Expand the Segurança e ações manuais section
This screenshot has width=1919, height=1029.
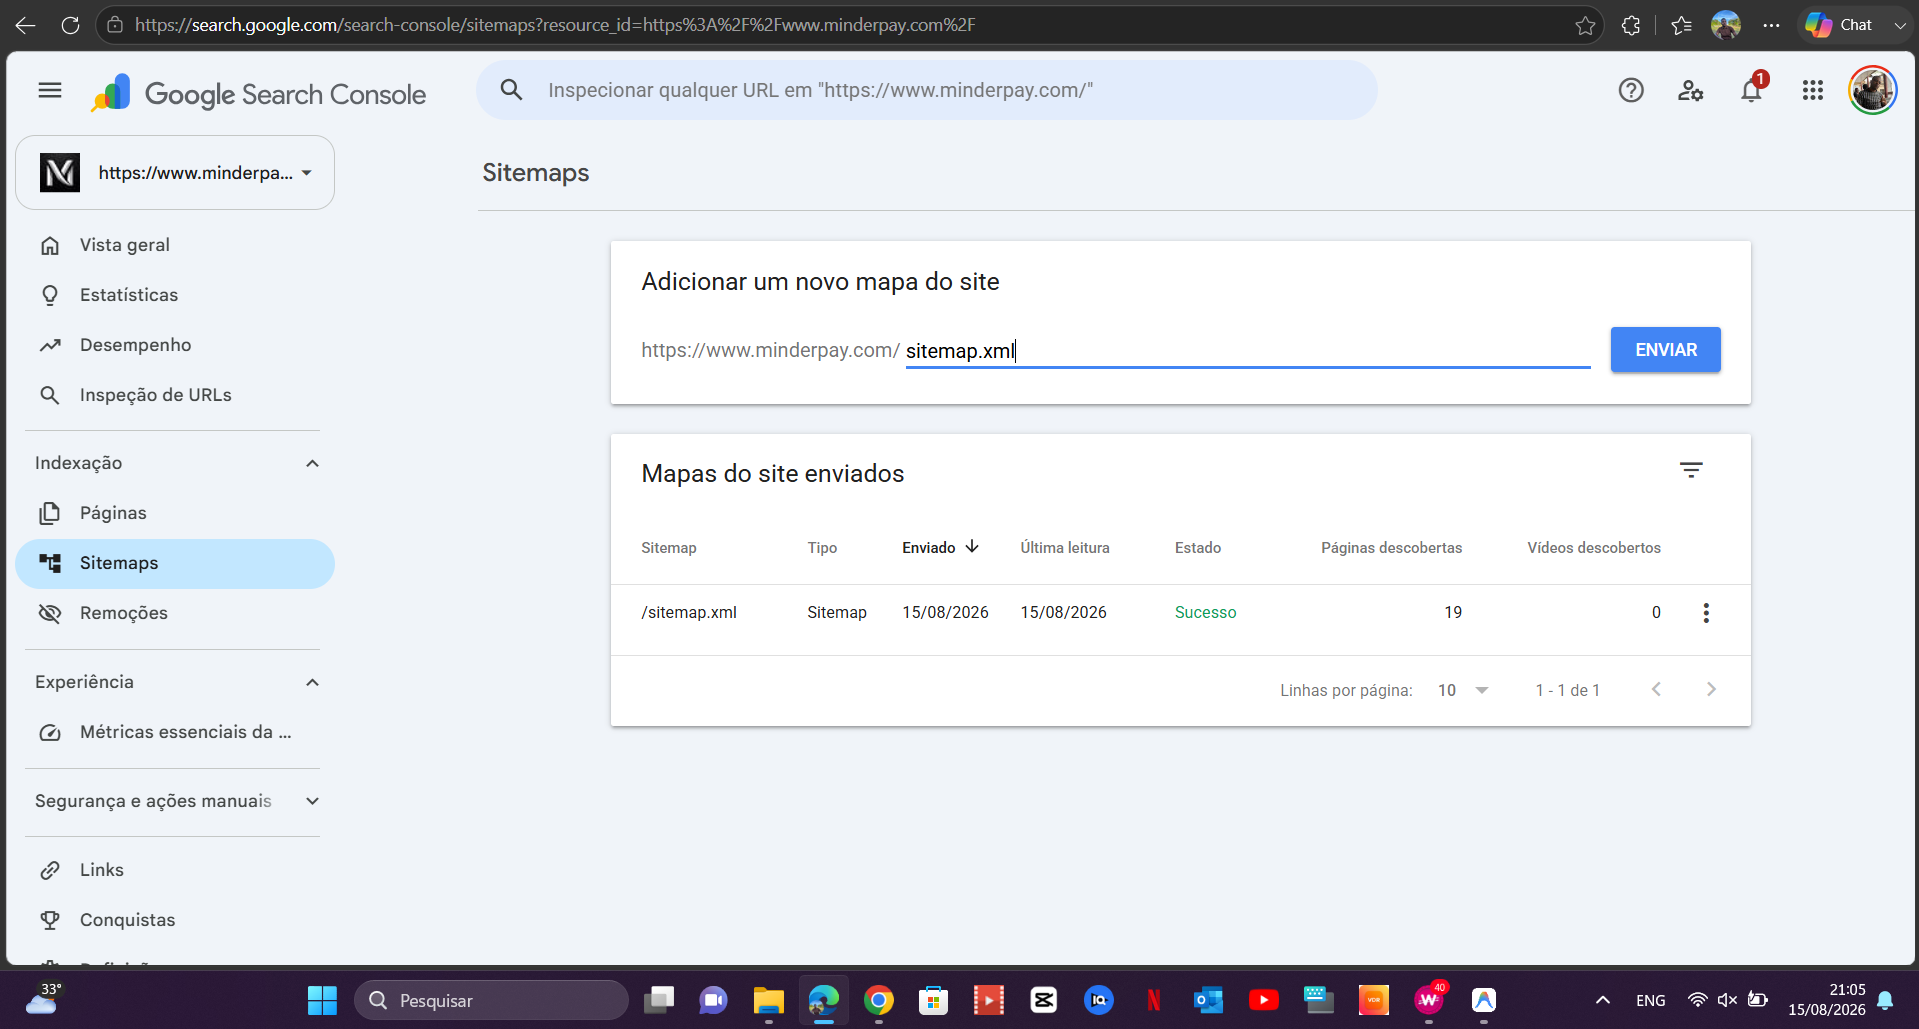pyautogui.click(x=312, y=801)
